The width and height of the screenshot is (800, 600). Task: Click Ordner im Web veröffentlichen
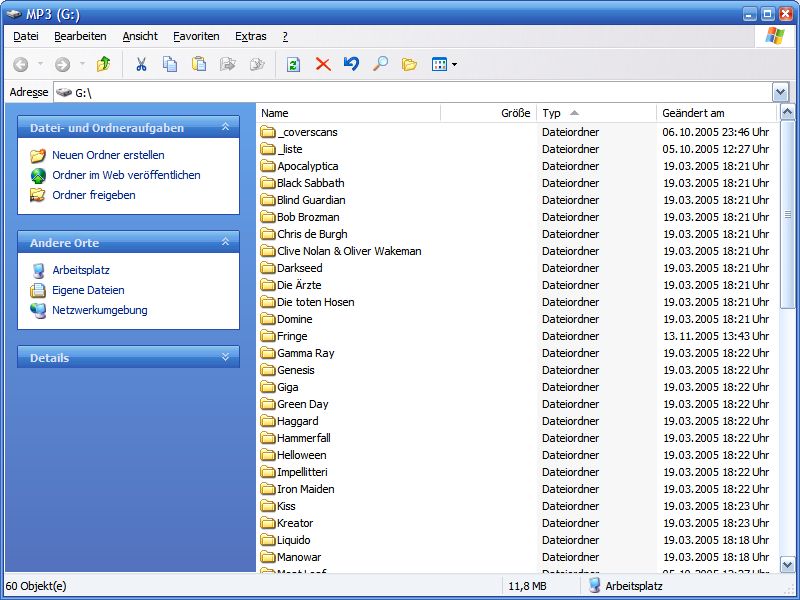point(126,175)
